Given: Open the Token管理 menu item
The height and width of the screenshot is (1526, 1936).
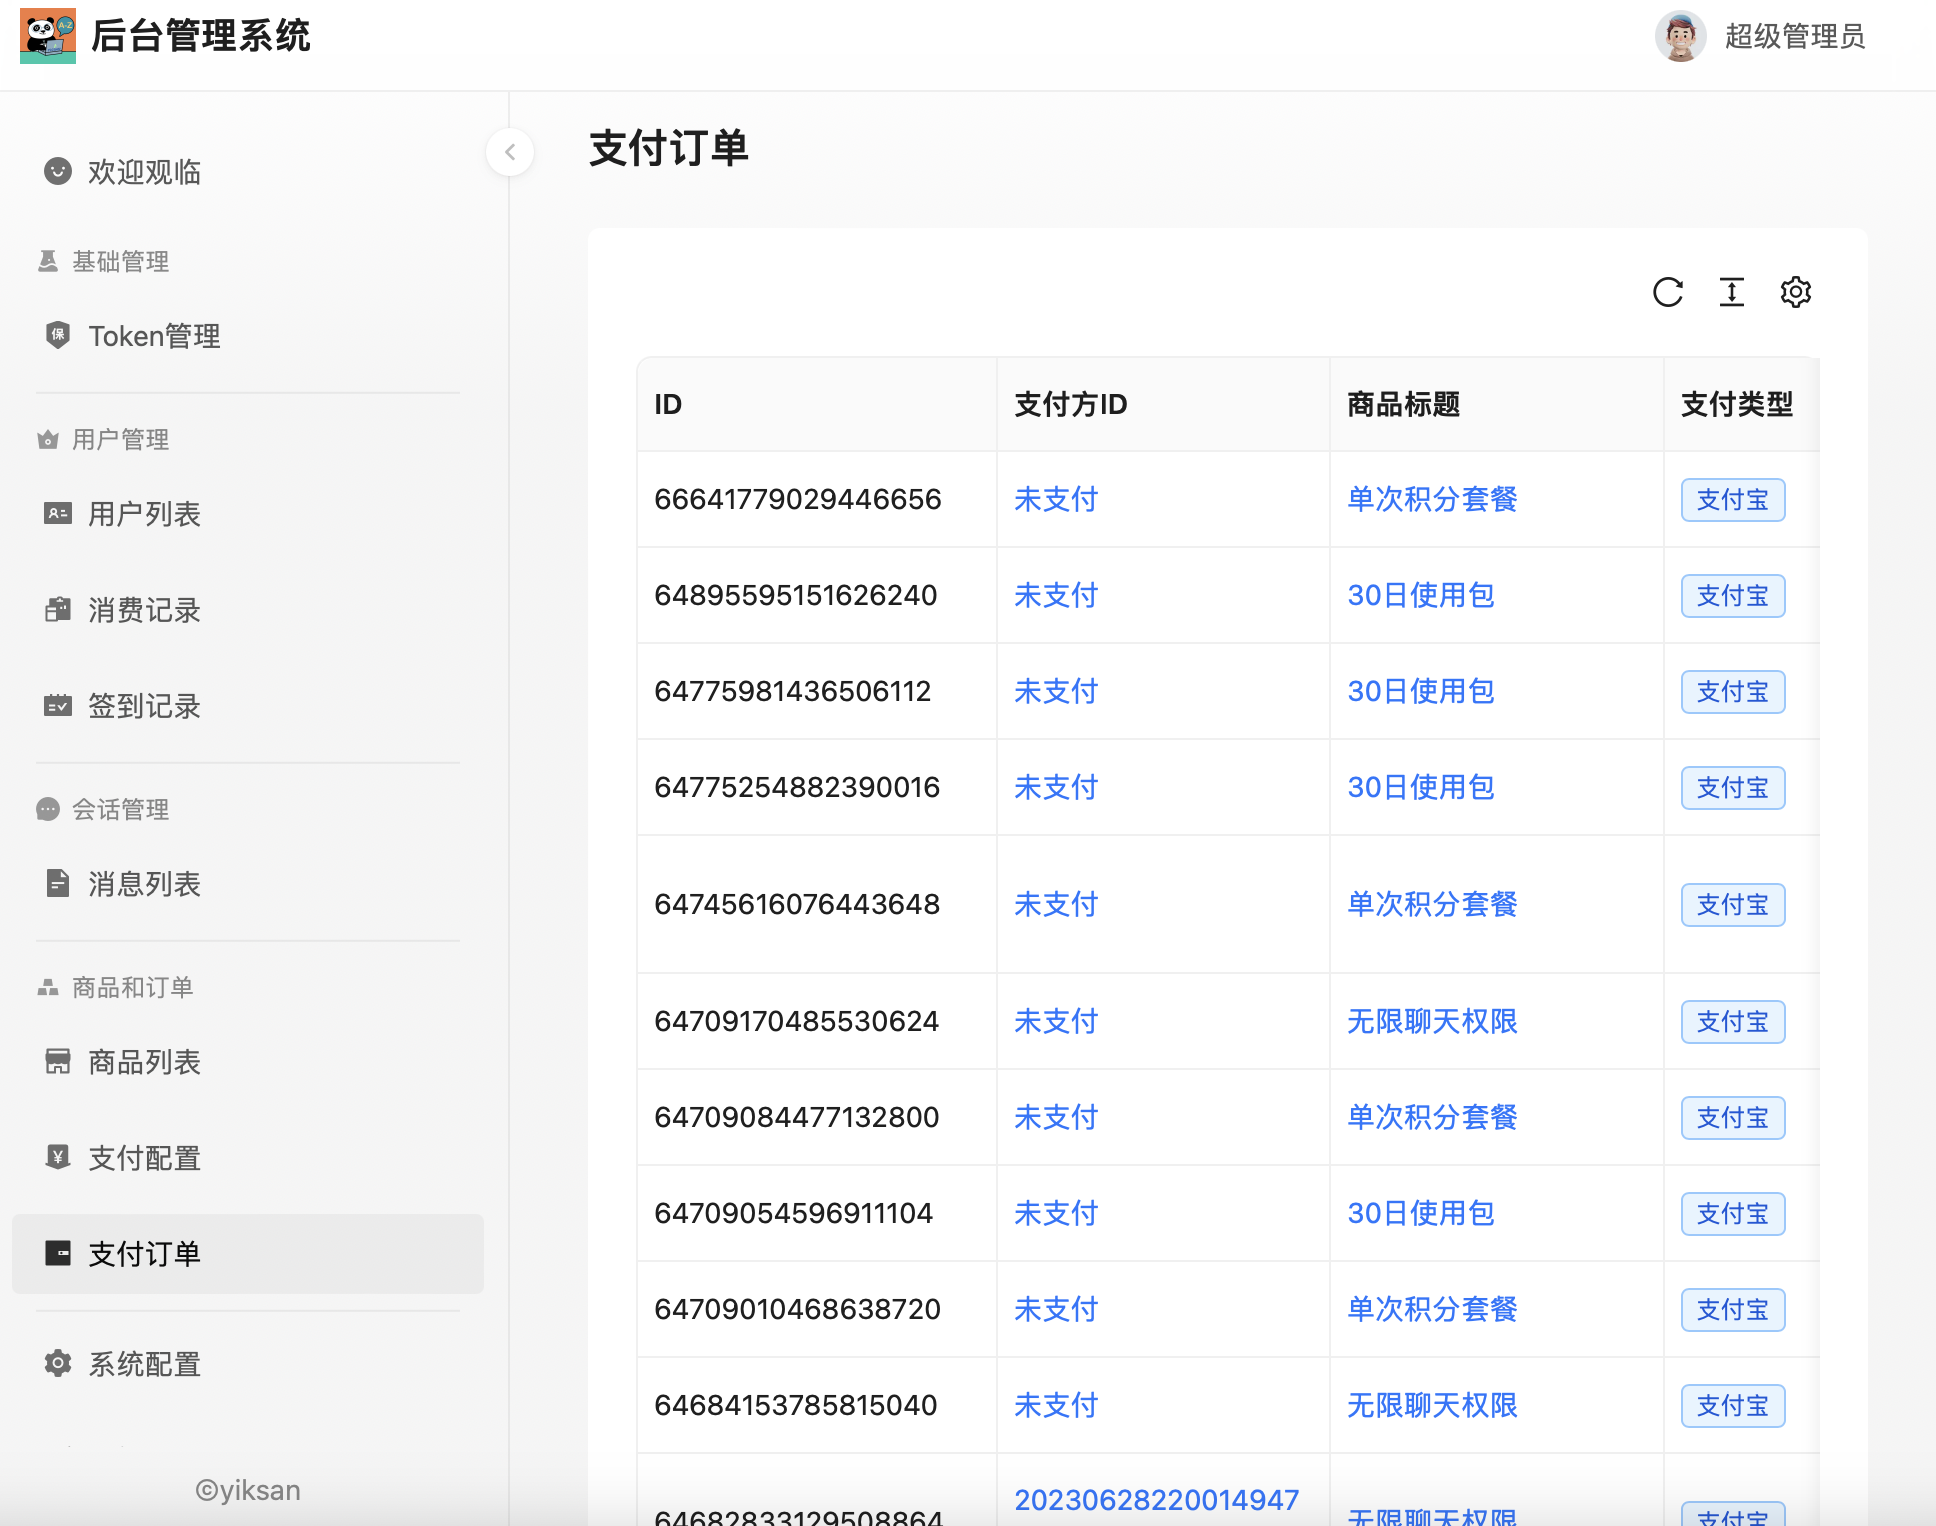Looking at the screenshot, I should click(248, 336).
